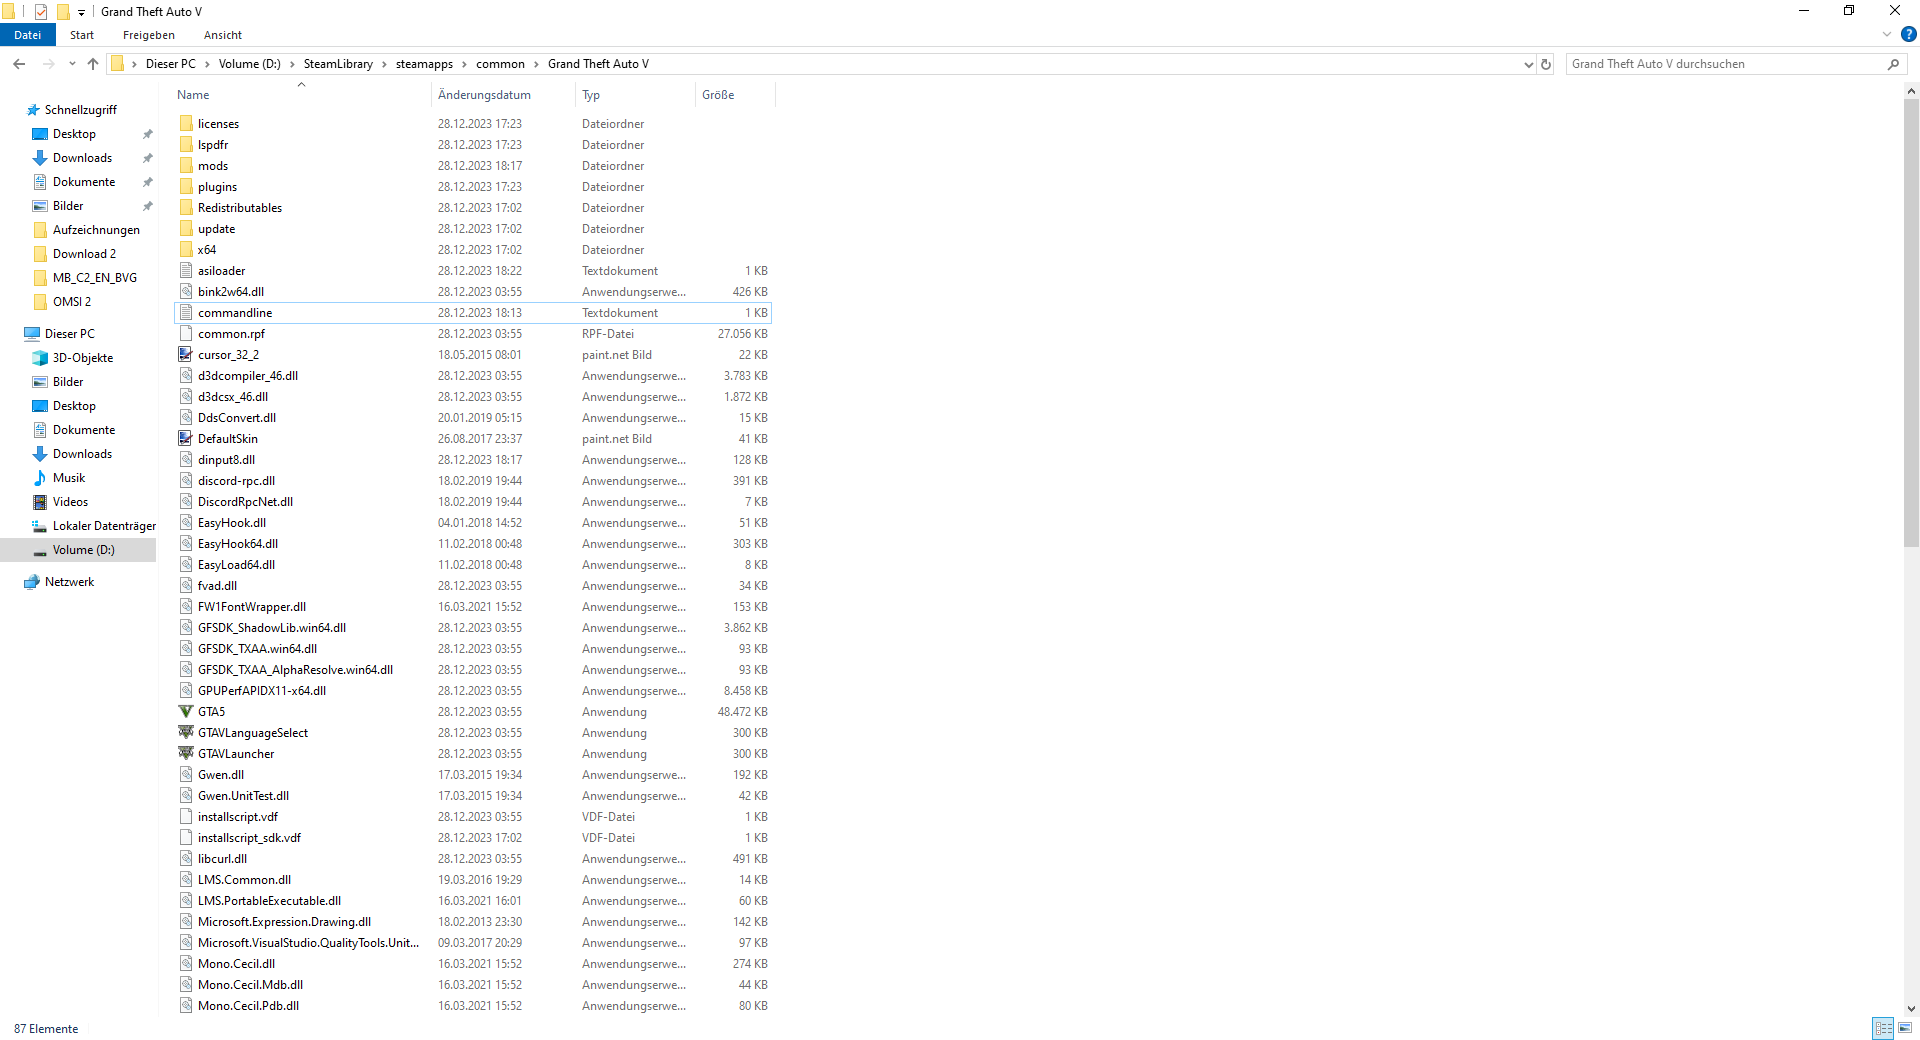1920x1040 pixels.
Task: Refresh the current folder view
Action: (x=1546, y=64)
